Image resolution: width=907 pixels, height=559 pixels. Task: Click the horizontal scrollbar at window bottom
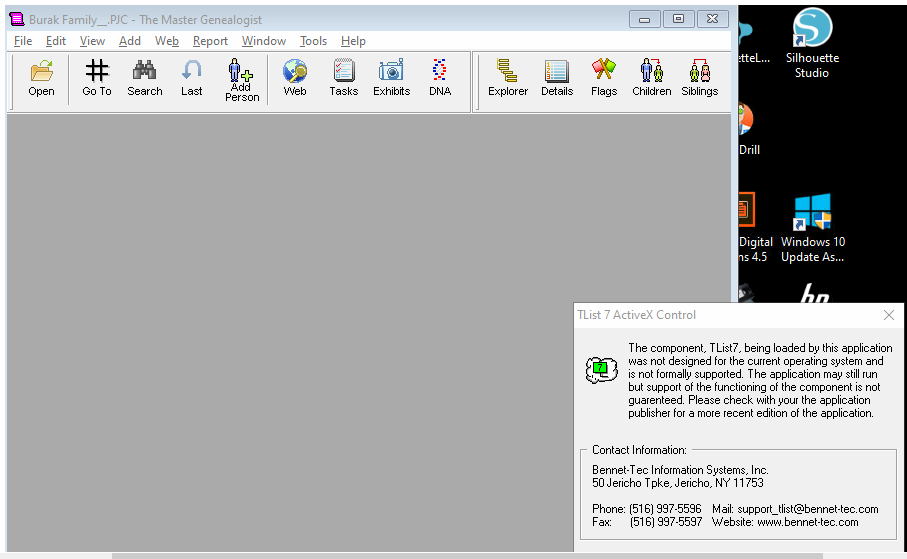467,556
